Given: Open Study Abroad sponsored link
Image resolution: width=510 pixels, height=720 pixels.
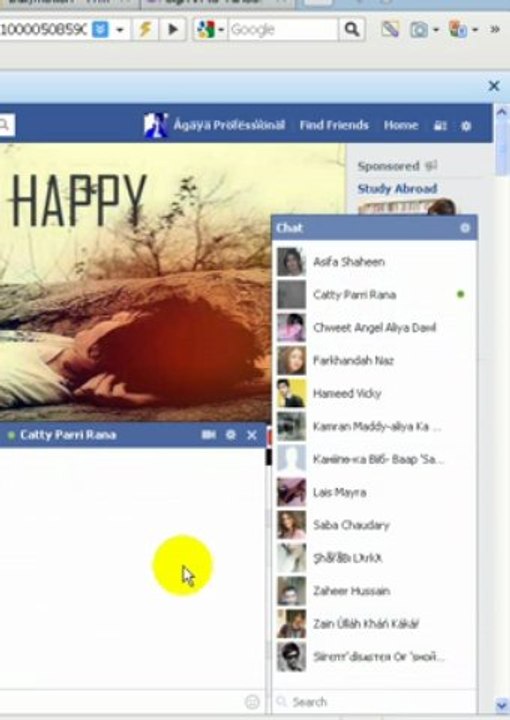Looking at the screenshot, I should 397,188.
